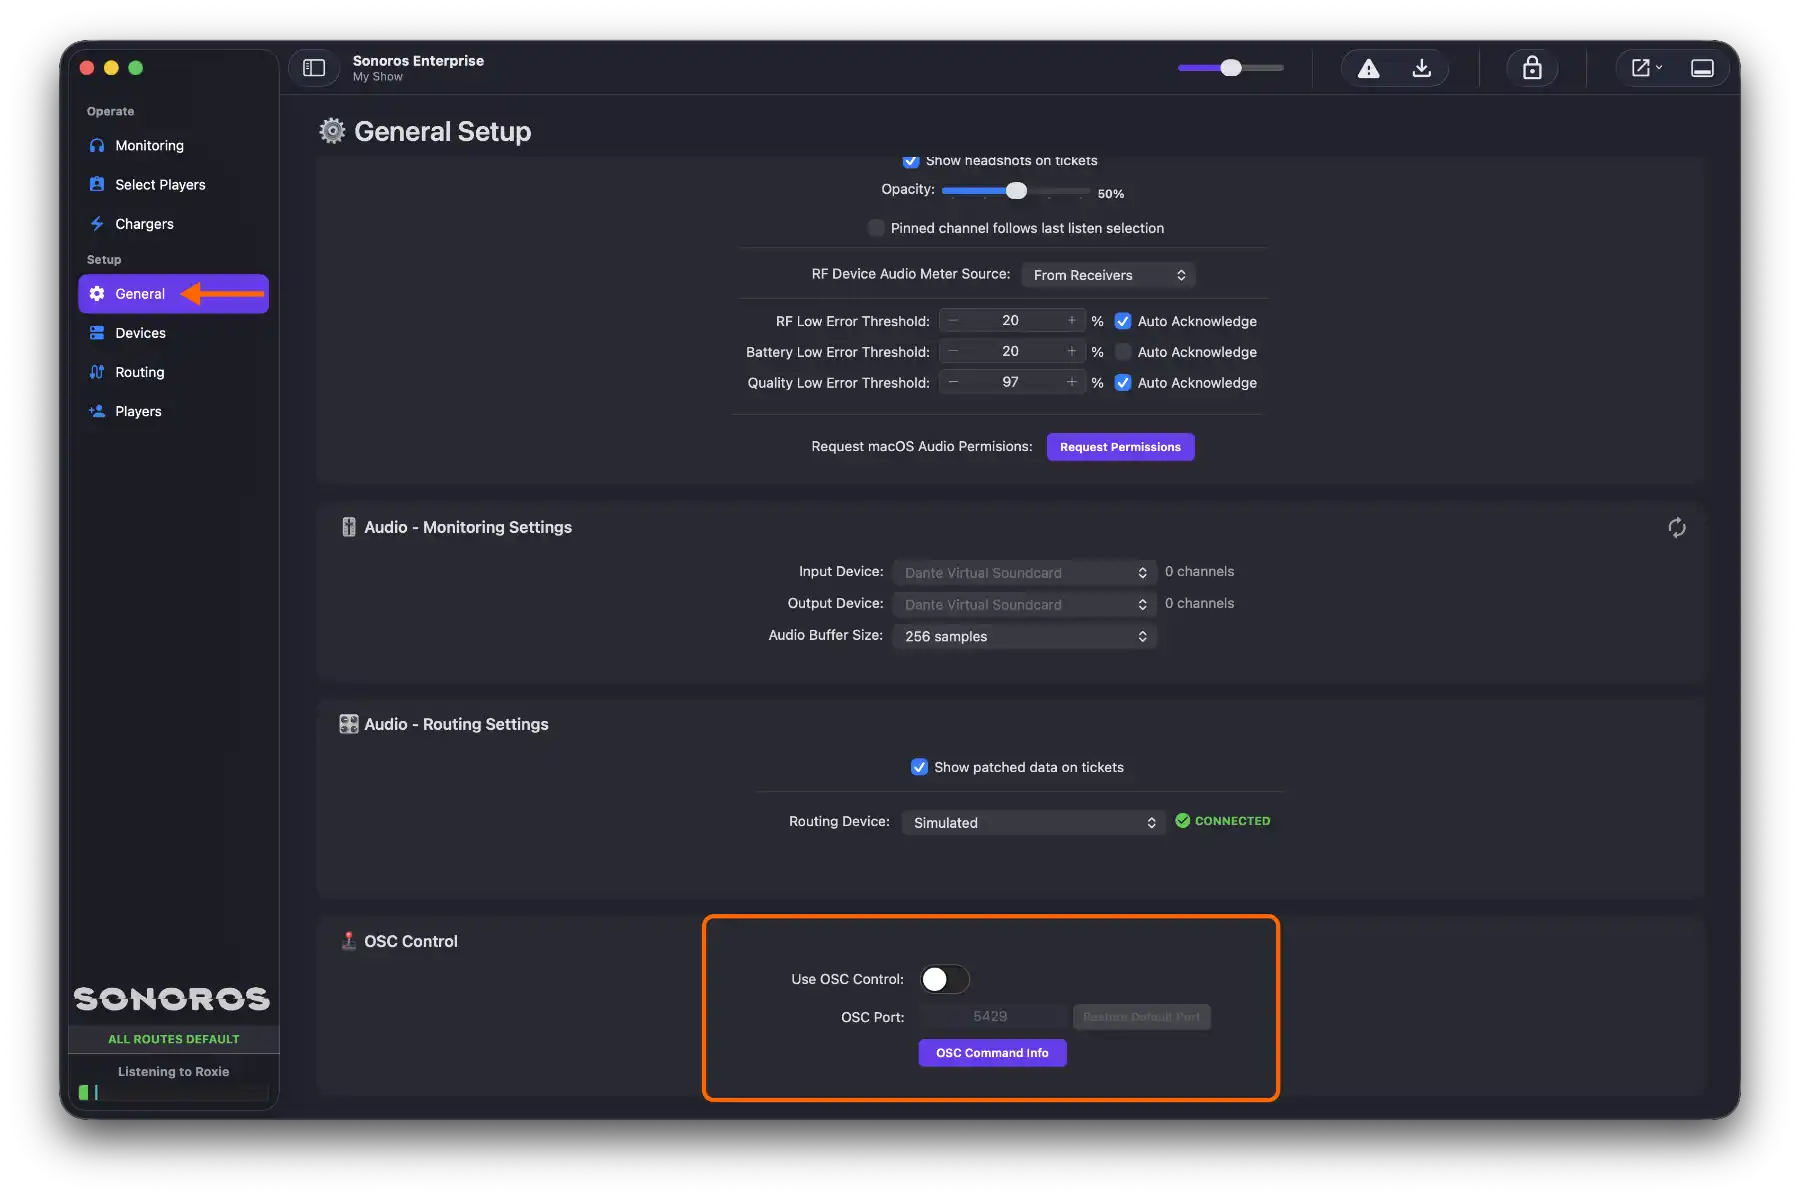
Task: Click Request Permissions button
Action: 1120,447
